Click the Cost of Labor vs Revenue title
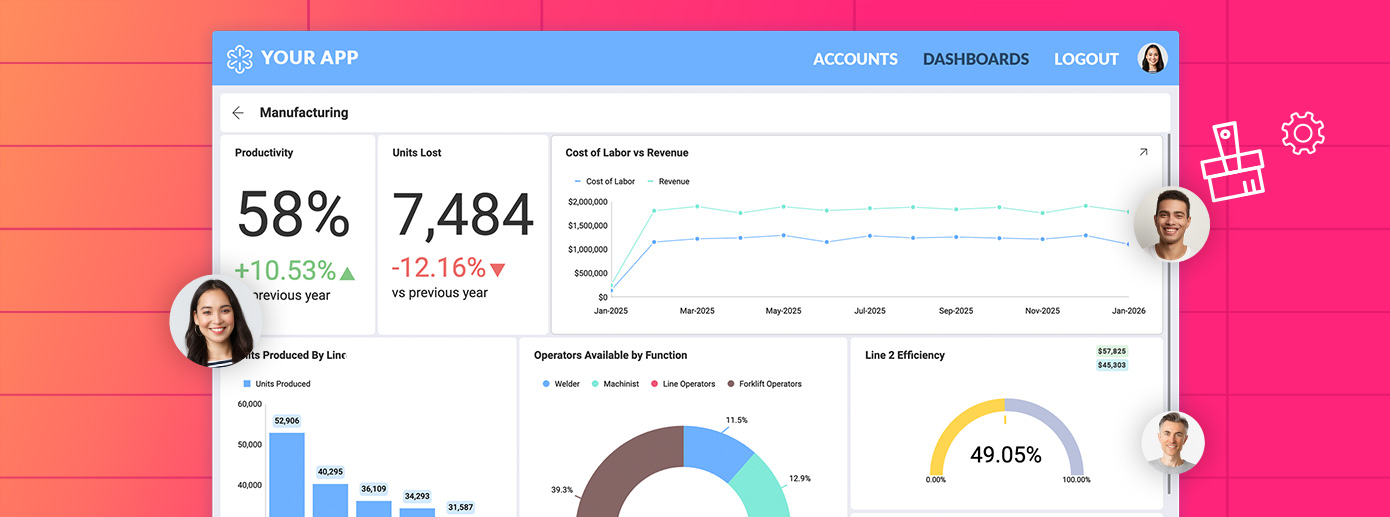The height and width of the screenshot is (517, 1390). pos(627,153)
